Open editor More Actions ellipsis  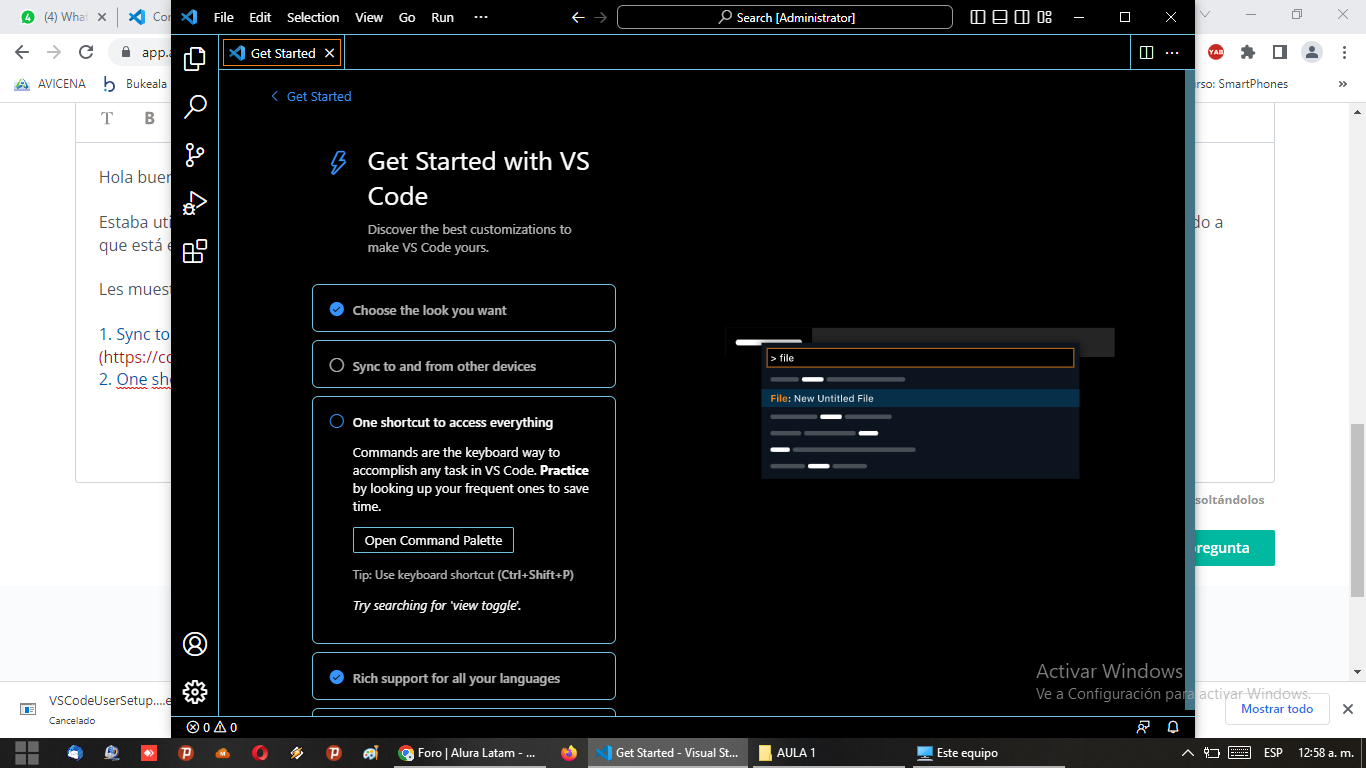[x=1174, y=53]
